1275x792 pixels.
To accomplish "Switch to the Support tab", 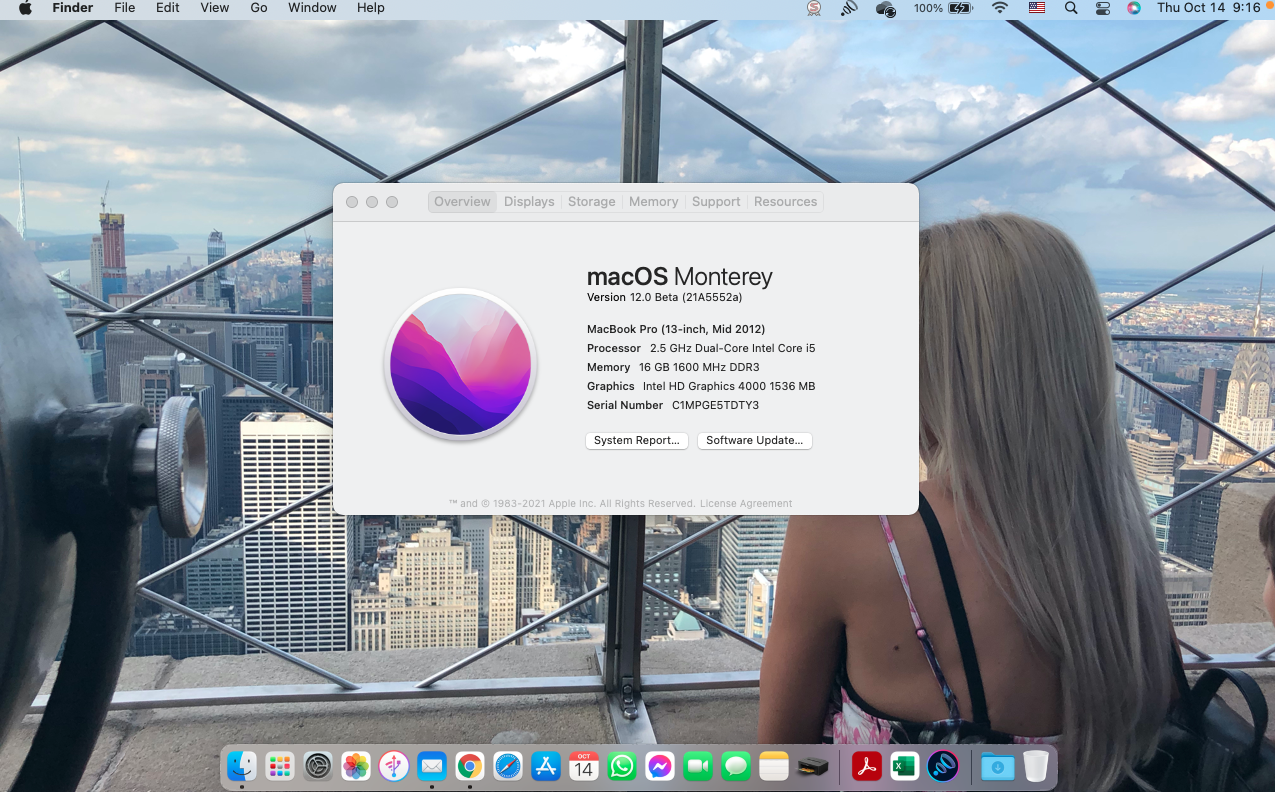I will pyautogui.click(x=716, y=202).
